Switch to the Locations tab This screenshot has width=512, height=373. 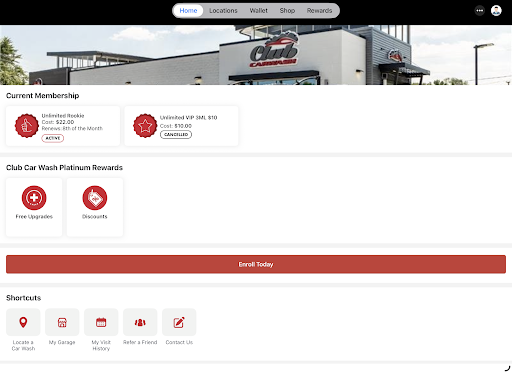click(223, 11)
